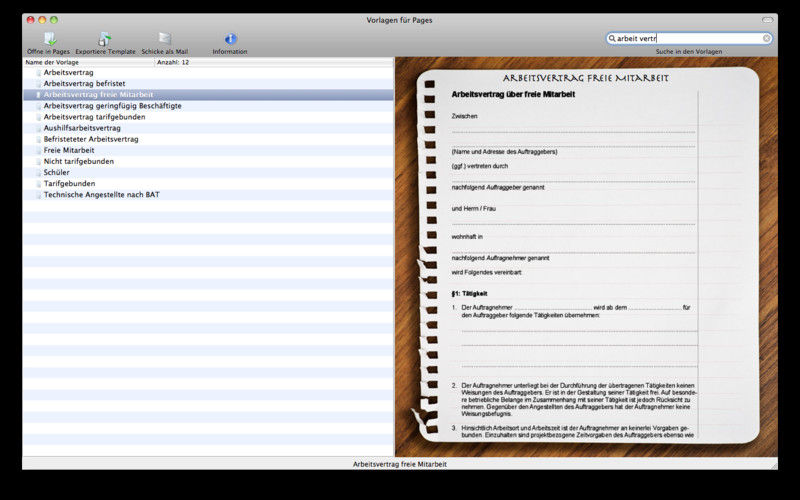Select the Schüler template row

tap(208, 172)
